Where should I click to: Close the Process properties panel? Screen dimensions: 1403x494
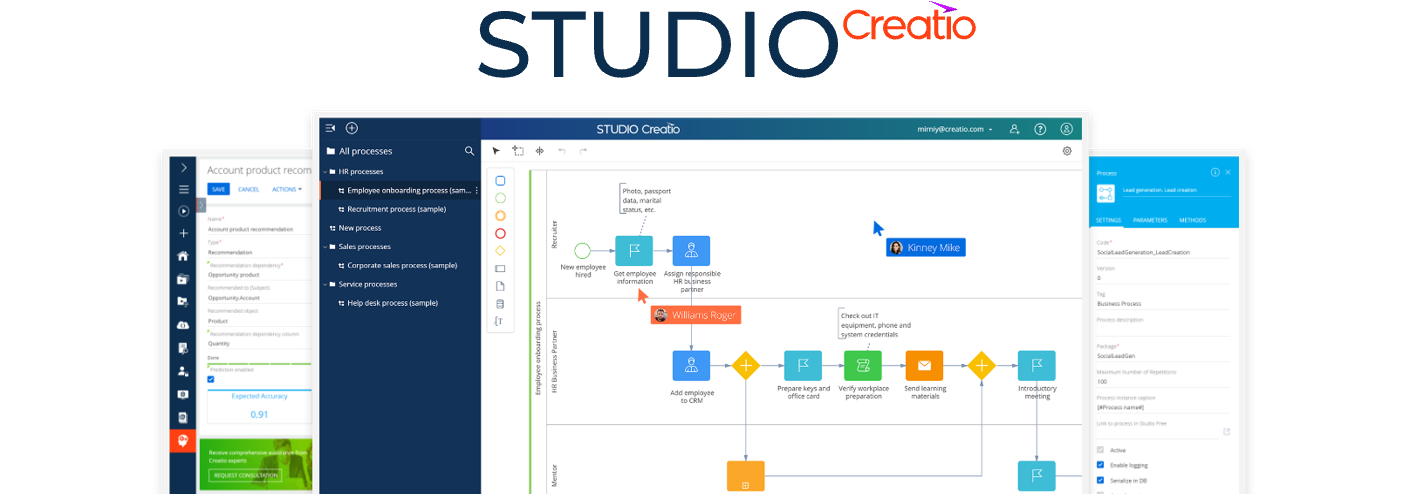click(1229, 172)
